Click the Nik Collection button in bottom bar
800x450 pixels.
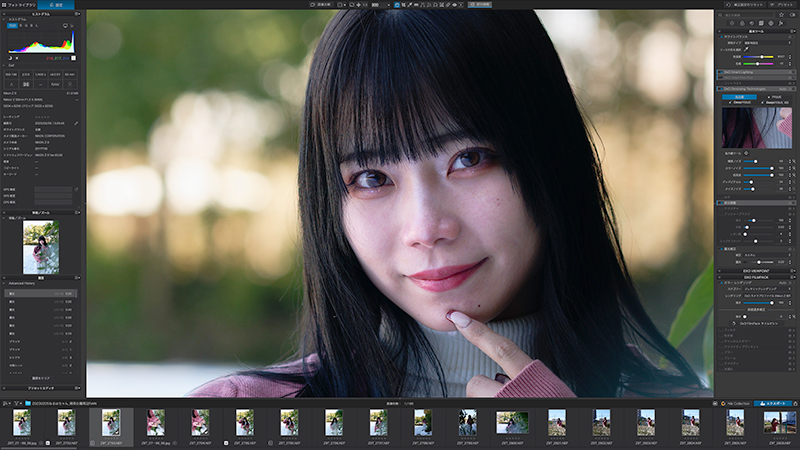tap(736, 403)
